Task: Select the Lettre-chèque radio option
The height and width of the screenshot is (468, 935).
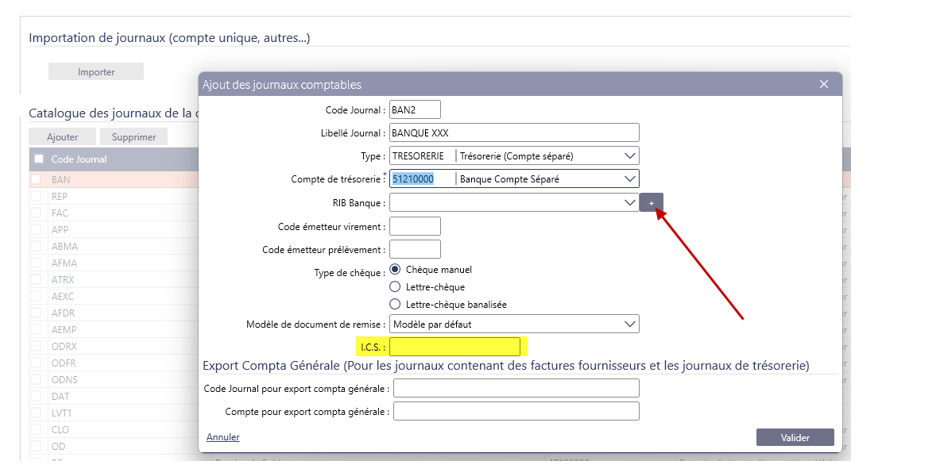Action: coord(395,287)
